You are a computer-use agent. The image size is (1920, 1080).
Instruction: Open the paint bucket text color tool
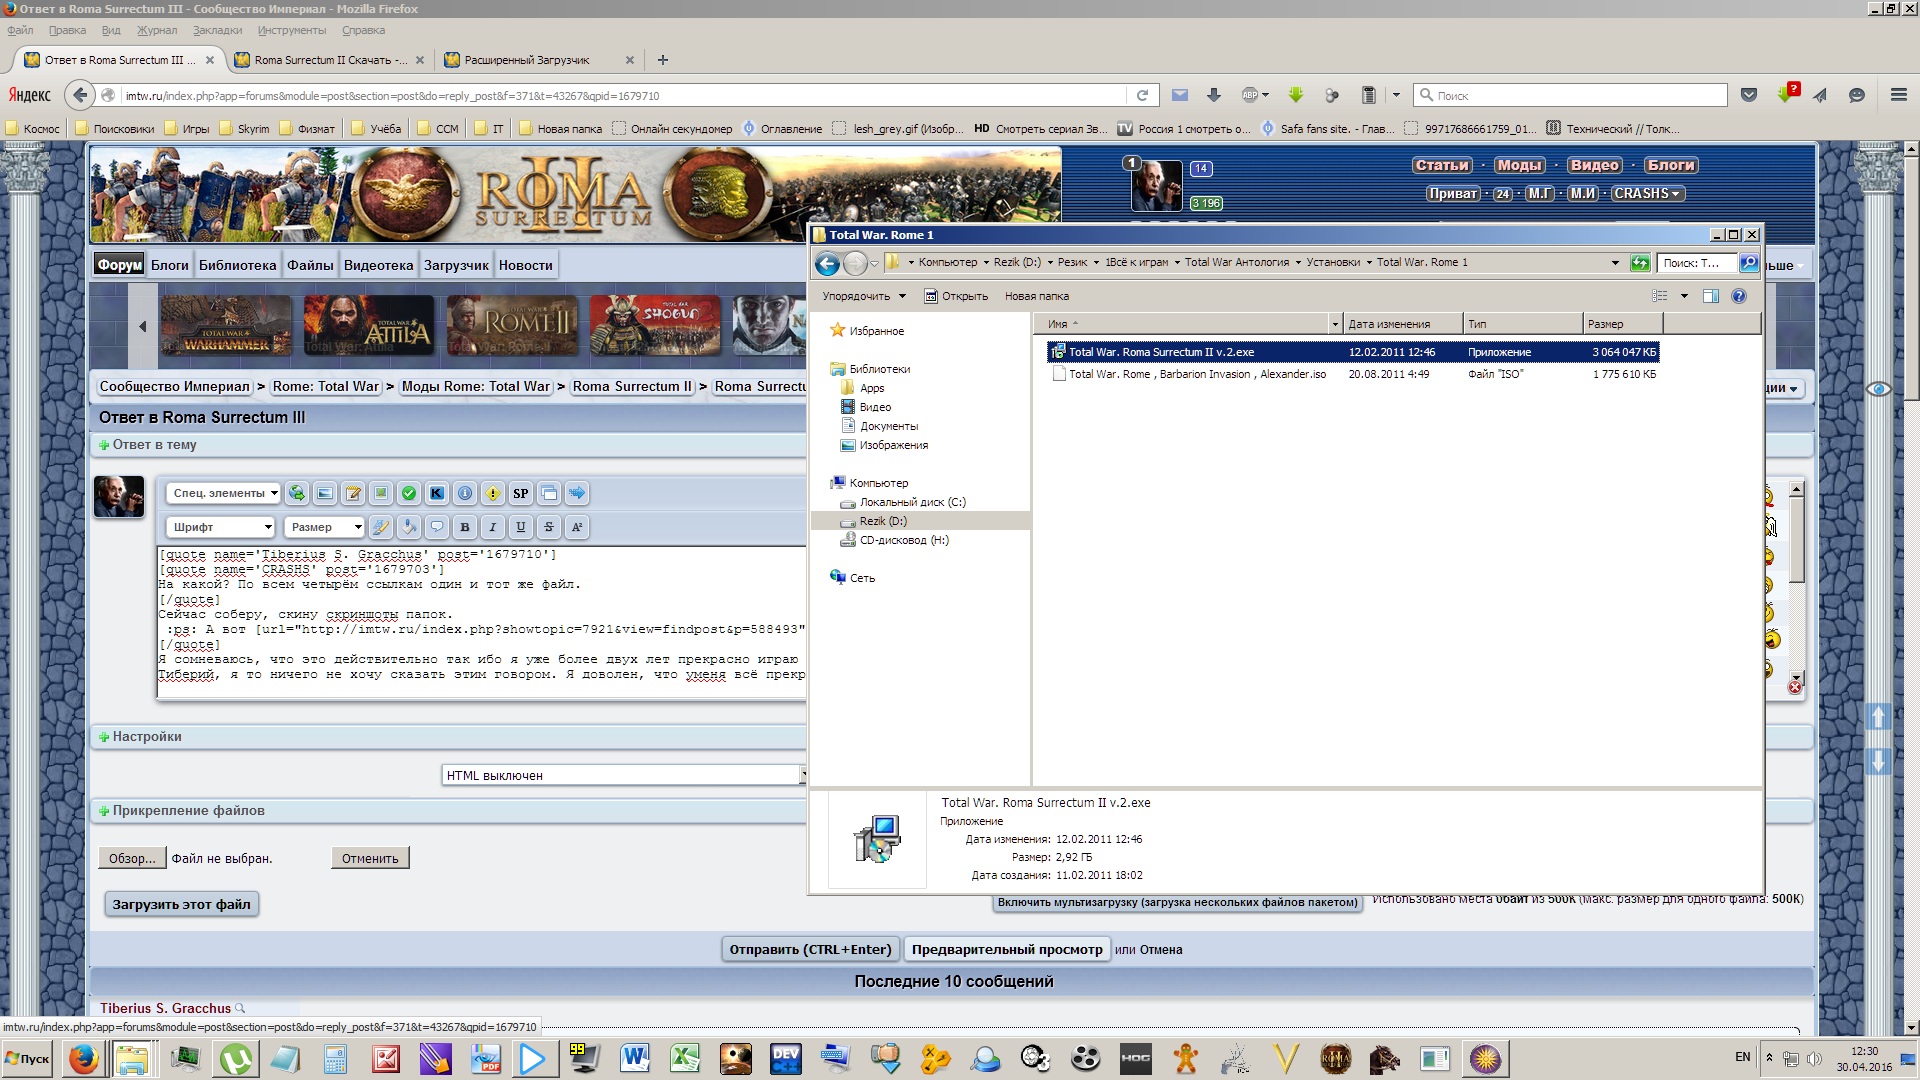pyautogui.click(x=408, y=527)
